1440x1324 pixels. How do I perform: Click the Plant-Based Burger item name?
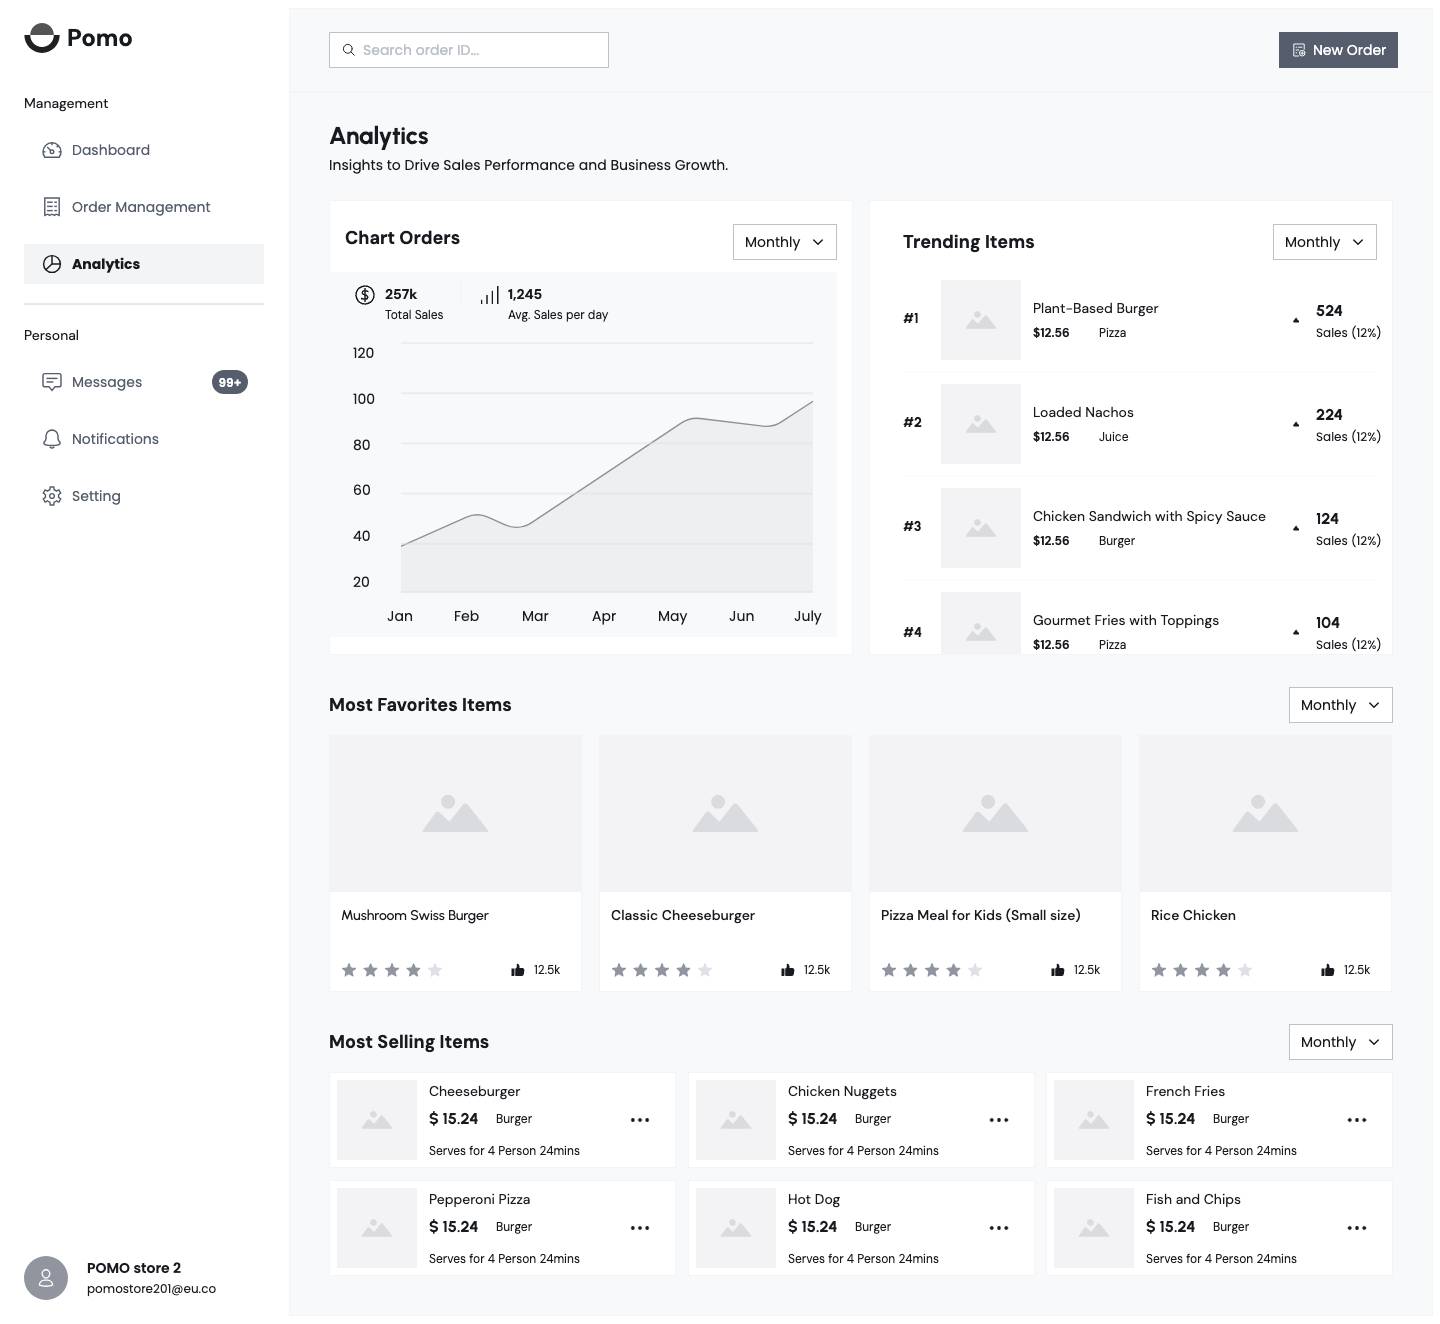1095,308
